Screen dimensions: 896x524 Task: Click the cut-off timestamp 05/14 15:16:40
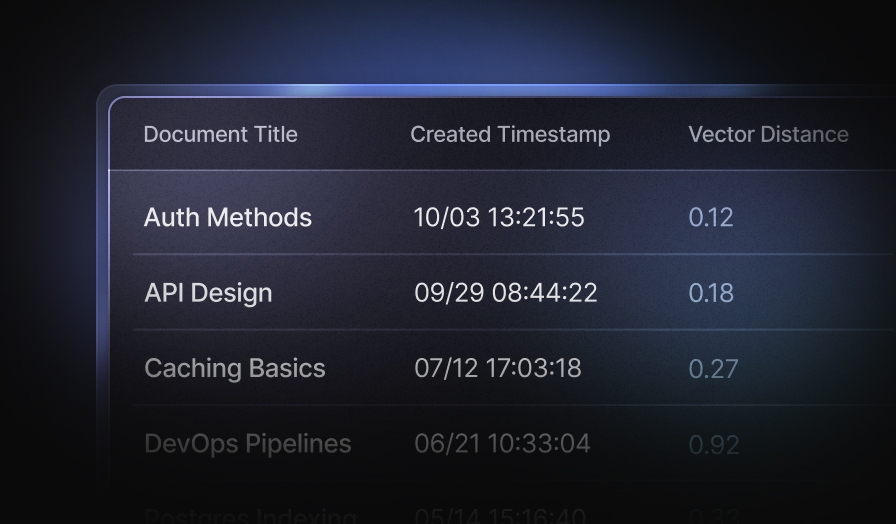coord(502,516)
